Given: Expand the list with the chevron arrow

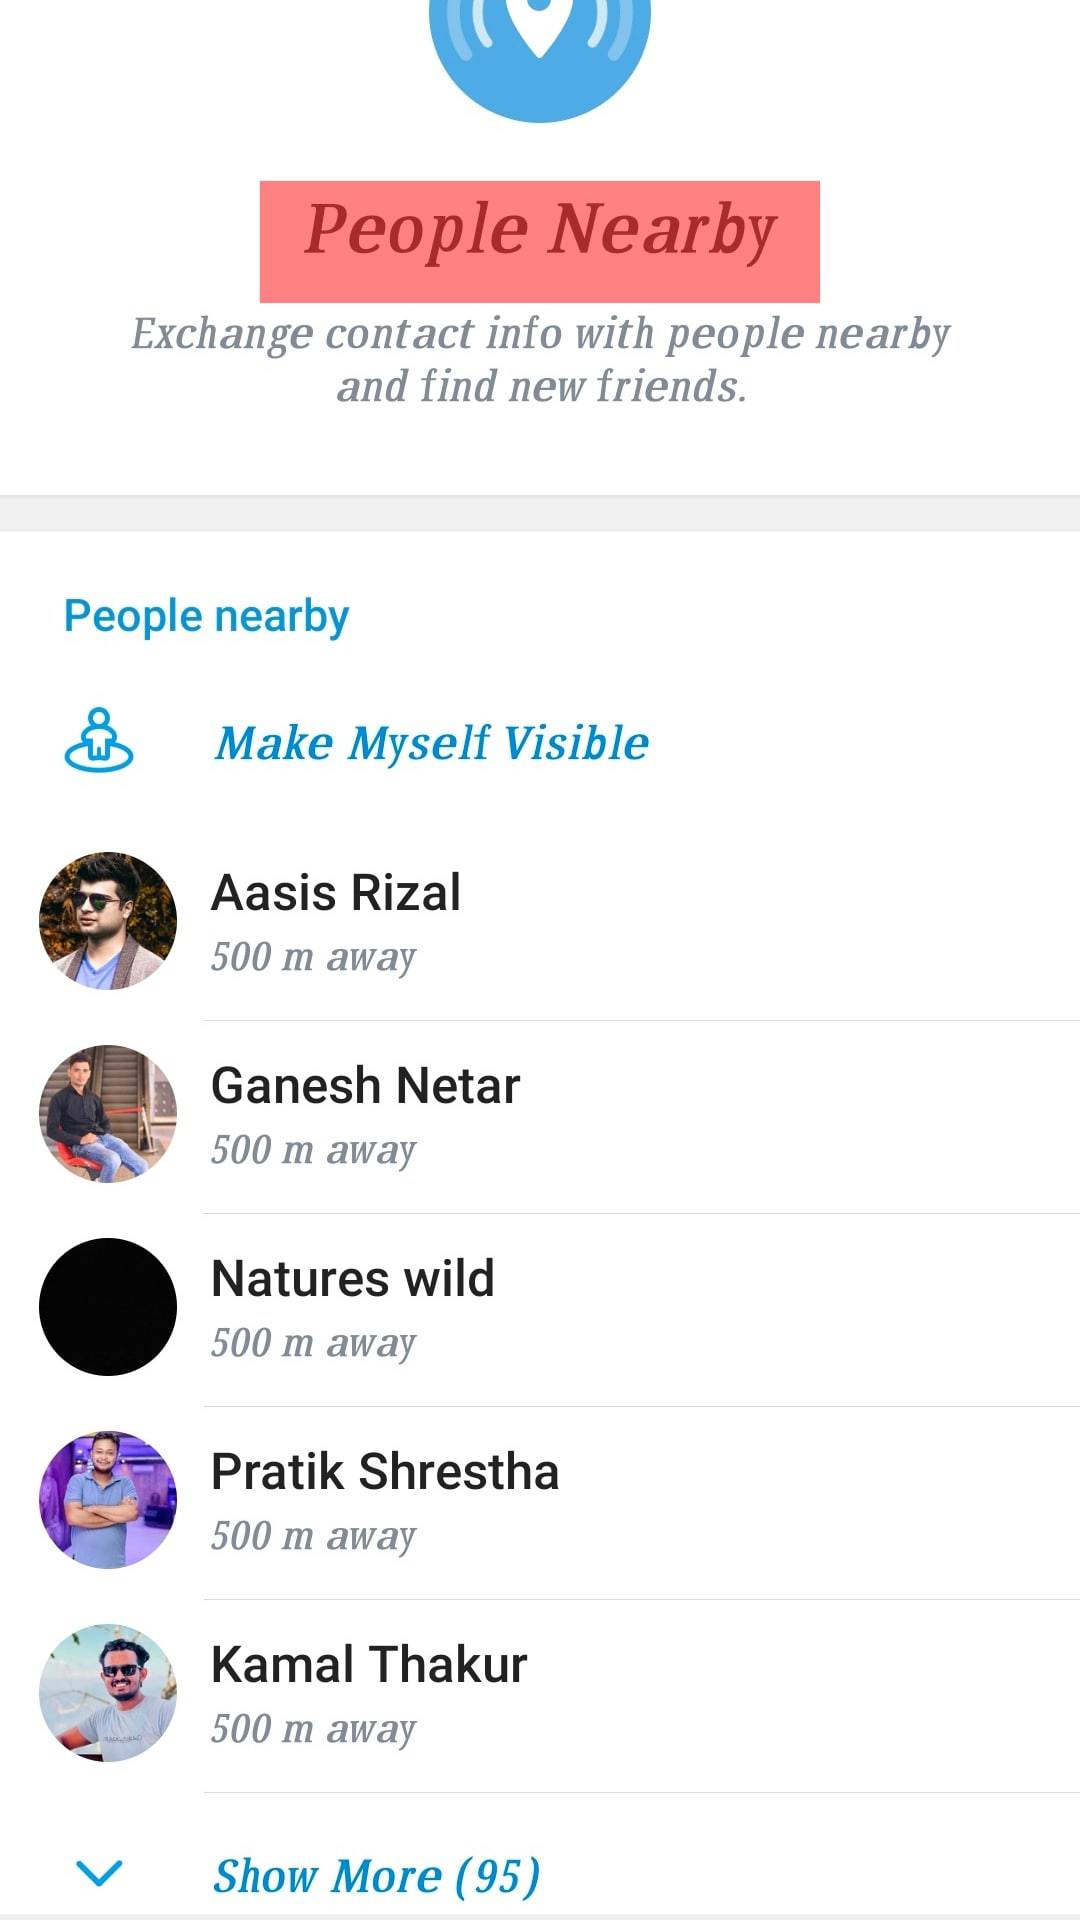Looking at the screenshot, I should click(99, 1873).
